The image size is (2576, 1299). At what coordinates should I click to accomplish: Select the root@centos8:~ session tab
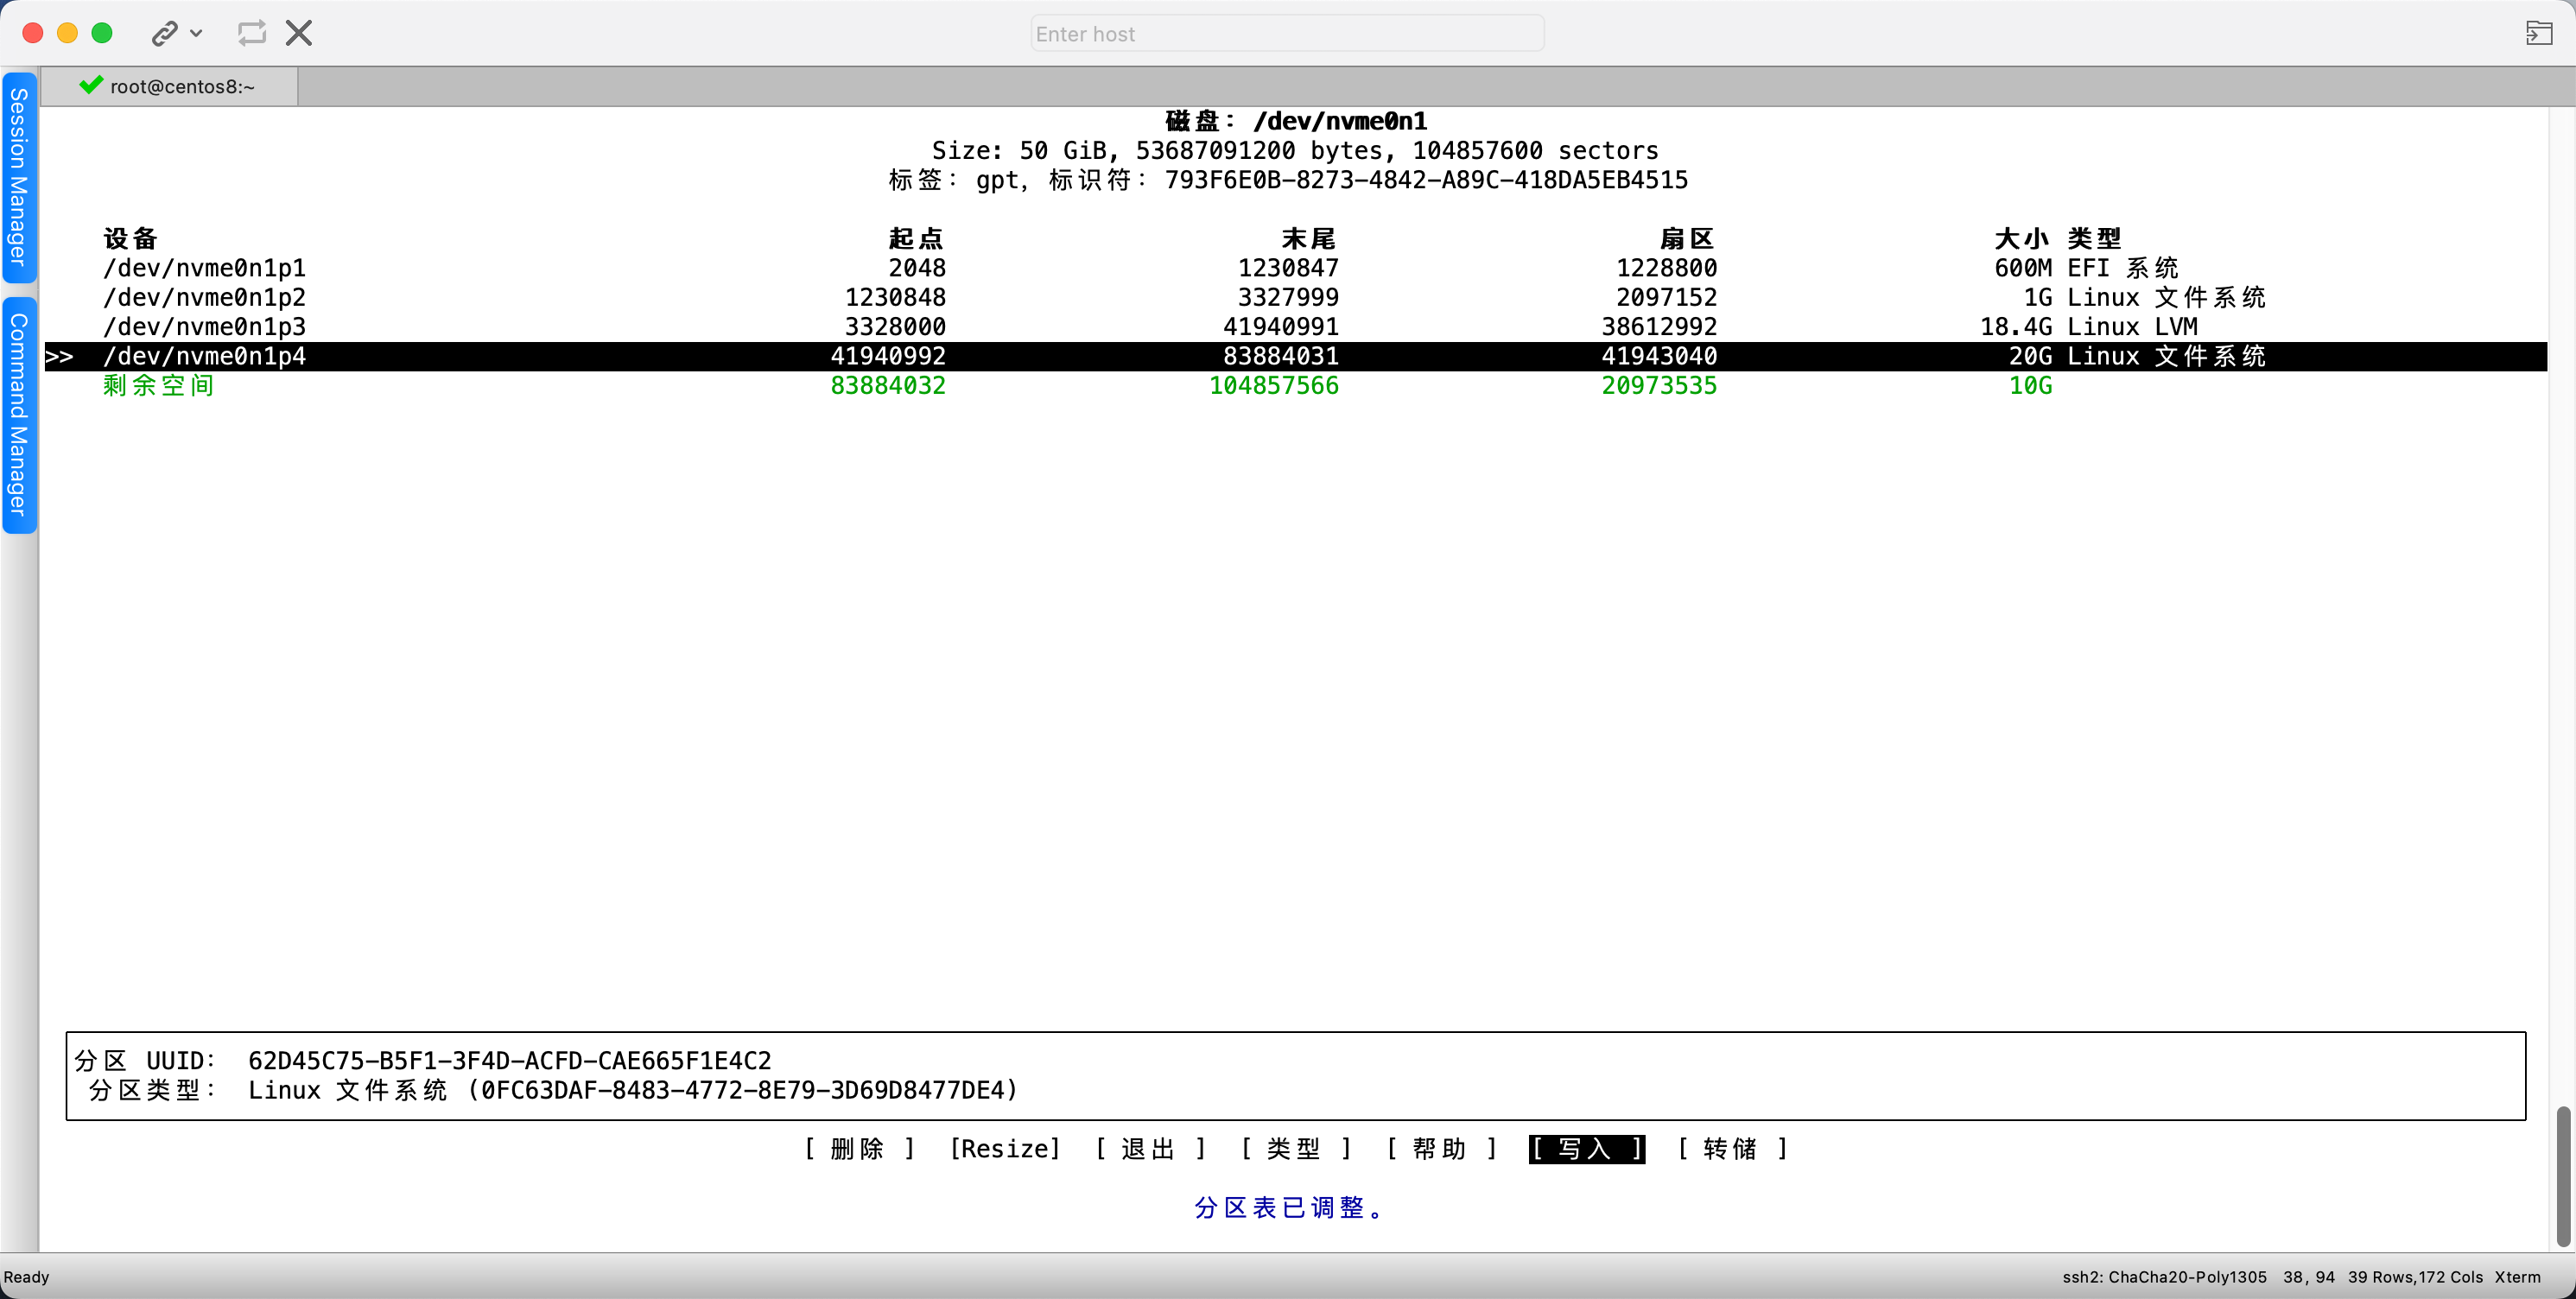coord(182,87)
